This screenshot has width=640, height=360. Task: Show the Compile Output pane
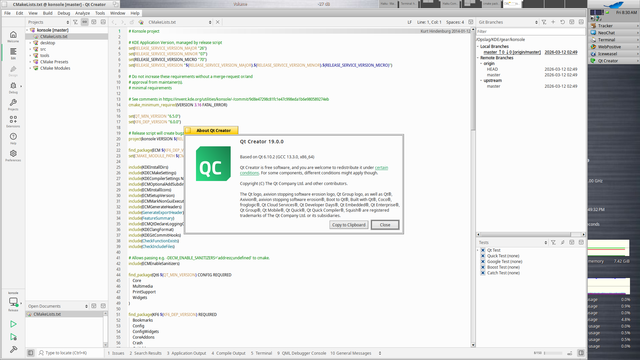click(x=229, y=353)
